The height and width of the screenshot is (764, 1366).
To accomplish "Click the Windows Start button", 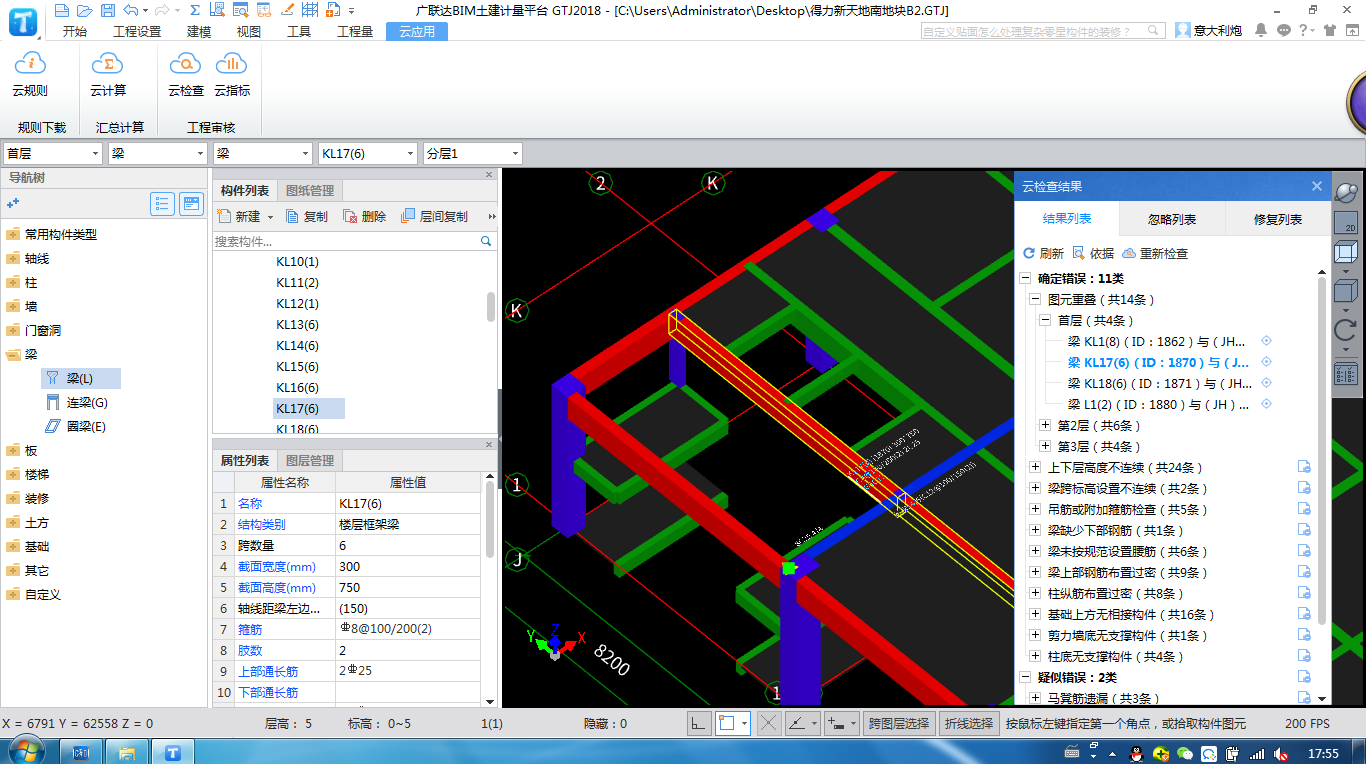I will (25, 751).
